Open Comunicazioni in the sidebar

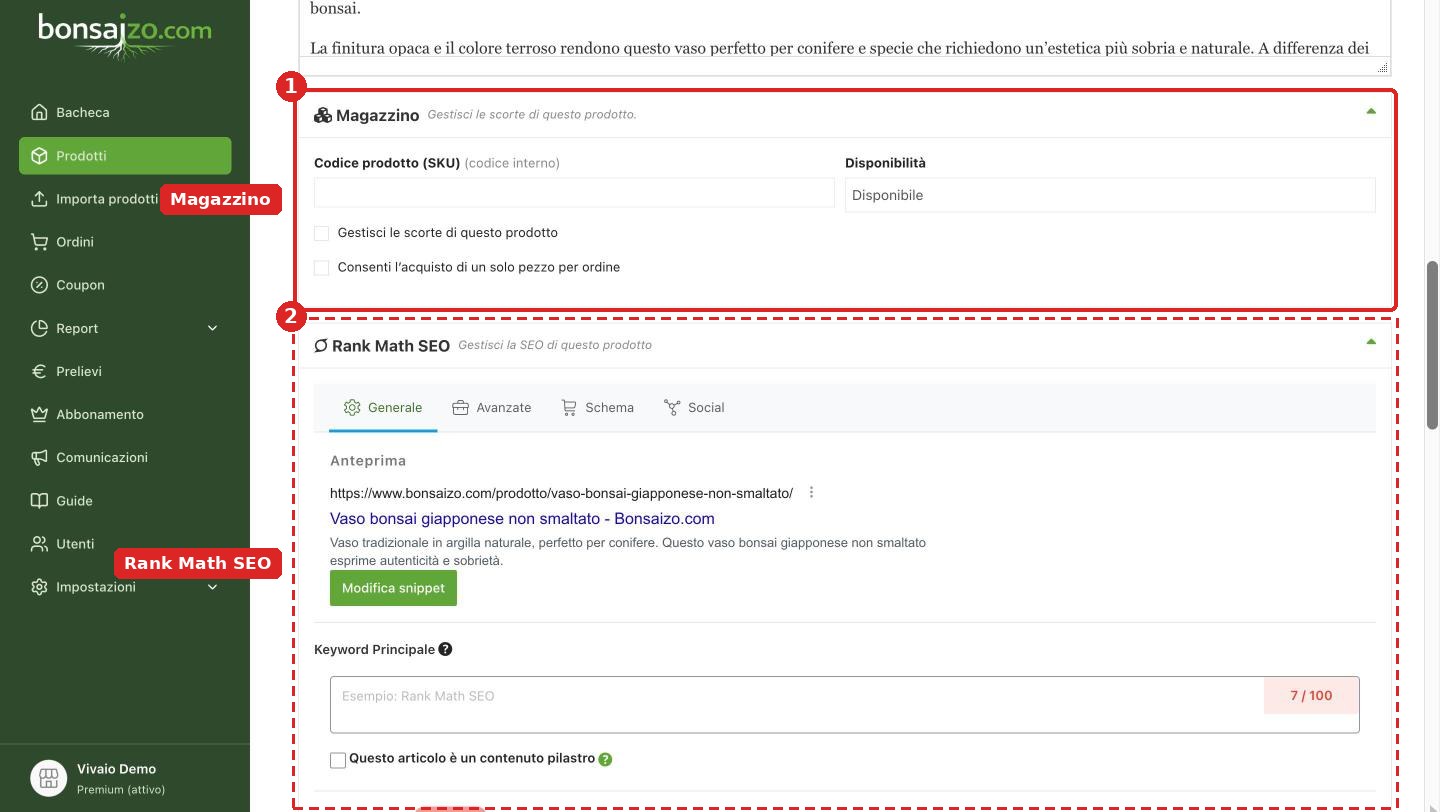pyautogui.click(x=102, y=457)
